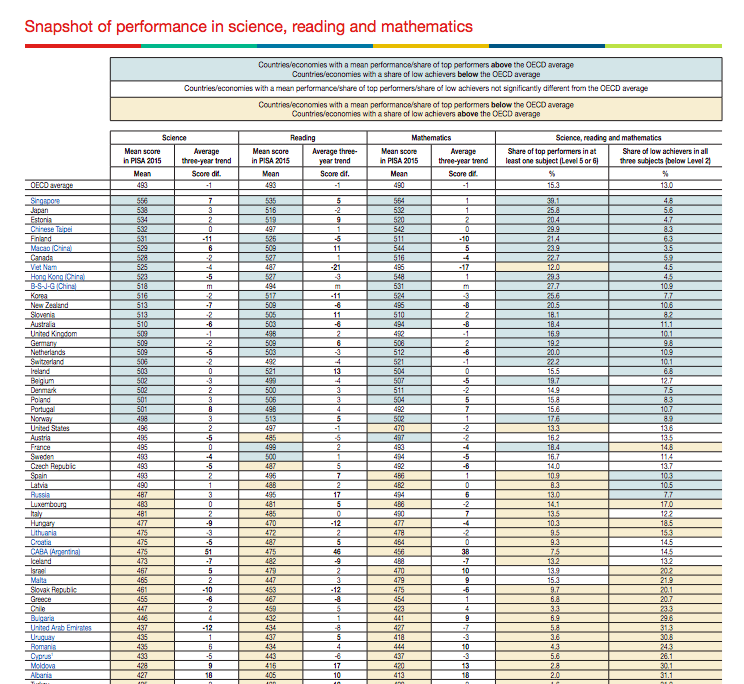Click the page title about performance snapshot
Image resolution: width=744 pixels, height=684 pixels.
pyautogui.click(x=248, y=26)
